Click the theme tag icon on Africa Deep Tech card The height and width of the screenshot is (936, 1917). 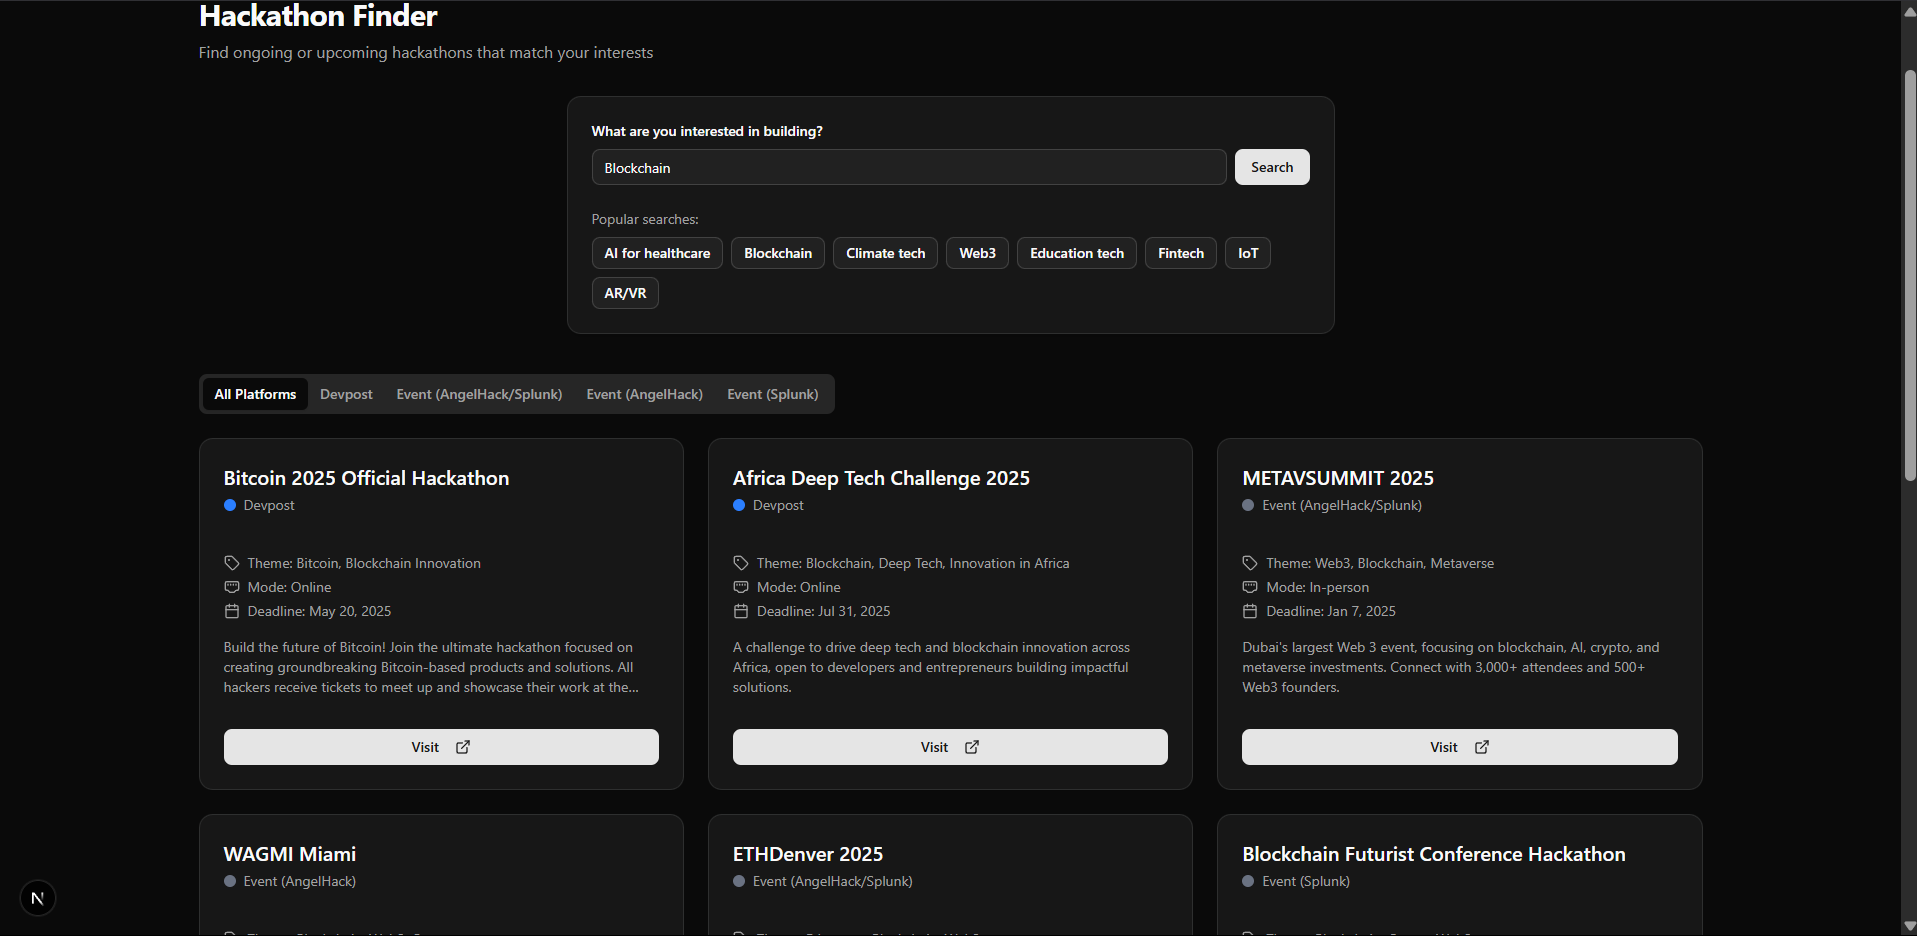click(741, 563)
